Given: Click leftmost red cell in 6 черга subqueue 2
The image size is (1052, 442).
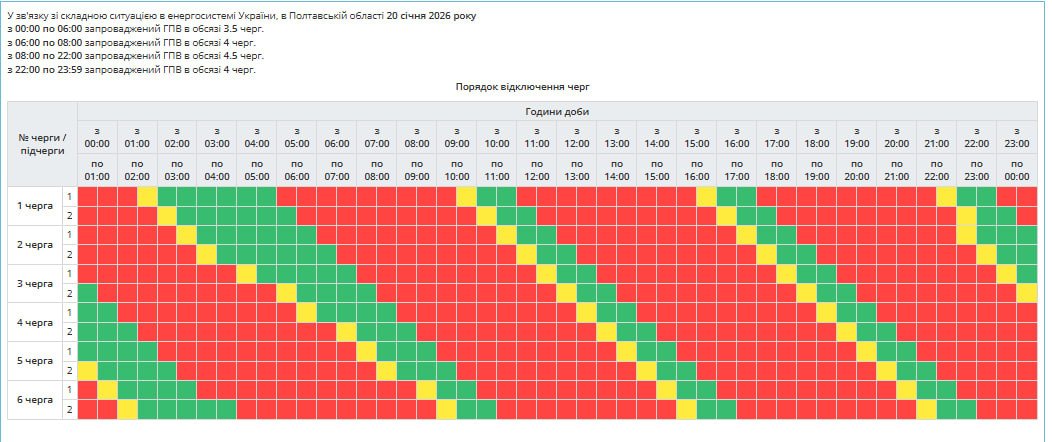Looking at the screenshot, I should pyautogui.click(x=88, y=410).
